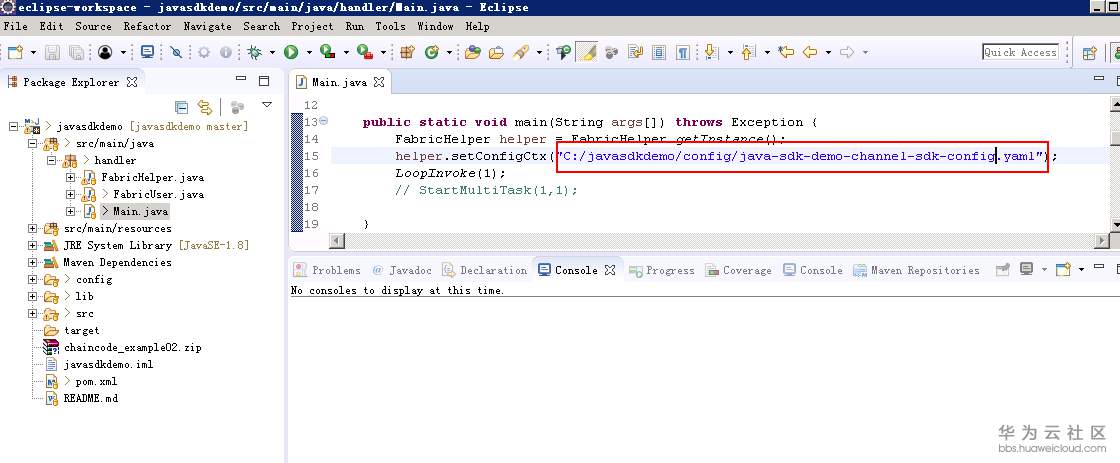The width and height of the screenshot is (1120, 463).
Task: Expand the src/main/resources folder
Action: pos(32,228)
